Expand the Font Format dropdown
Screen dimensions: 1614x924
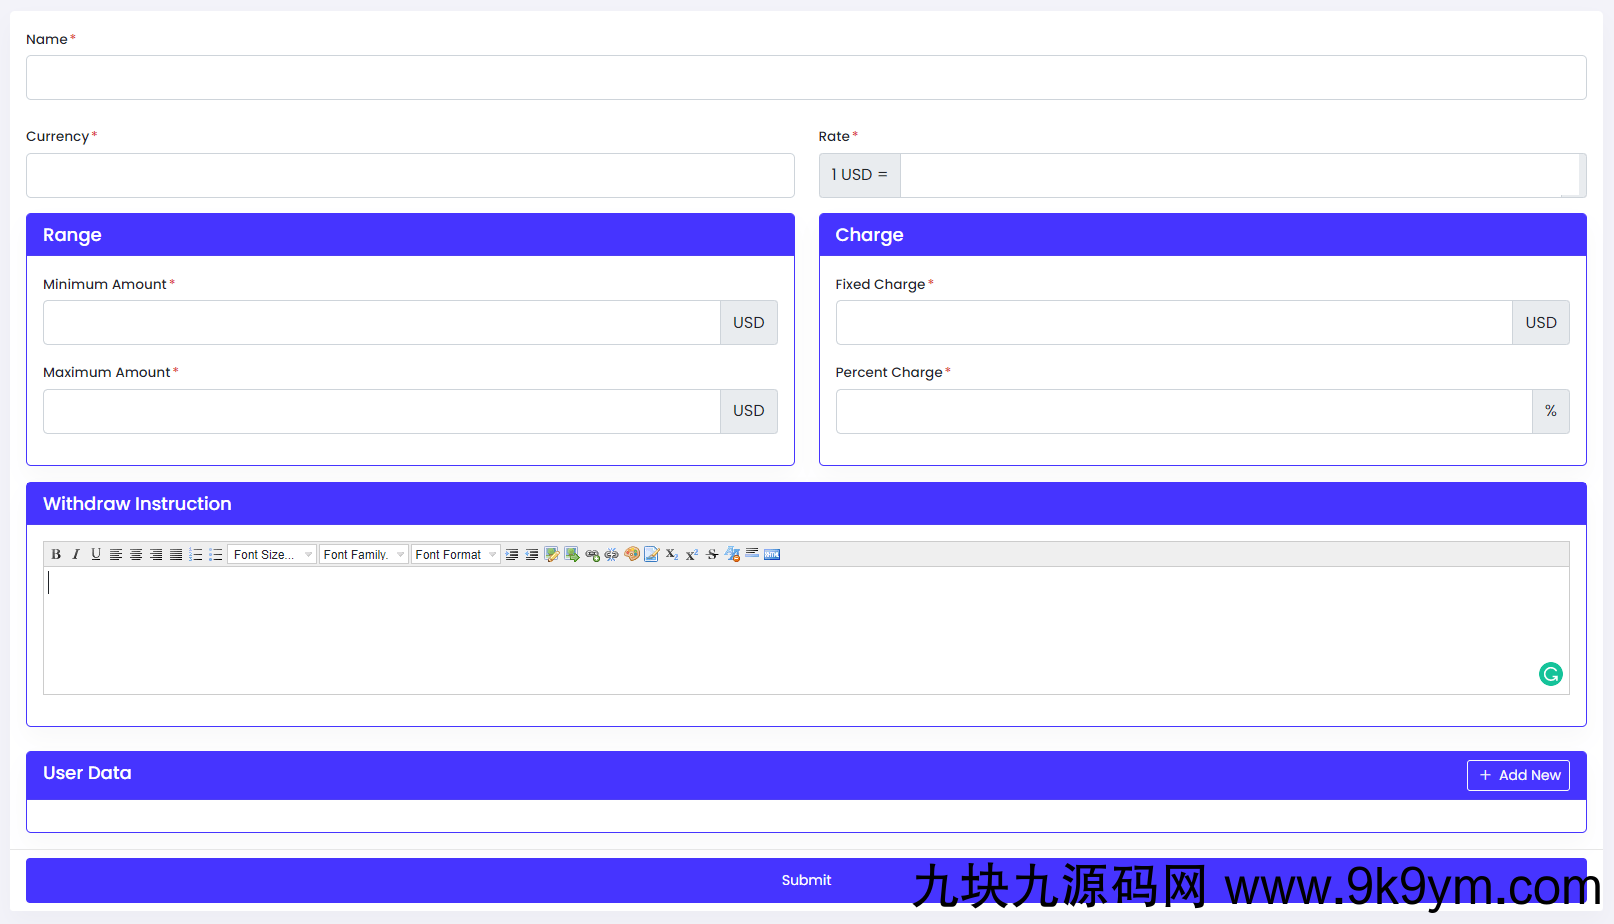455,555
